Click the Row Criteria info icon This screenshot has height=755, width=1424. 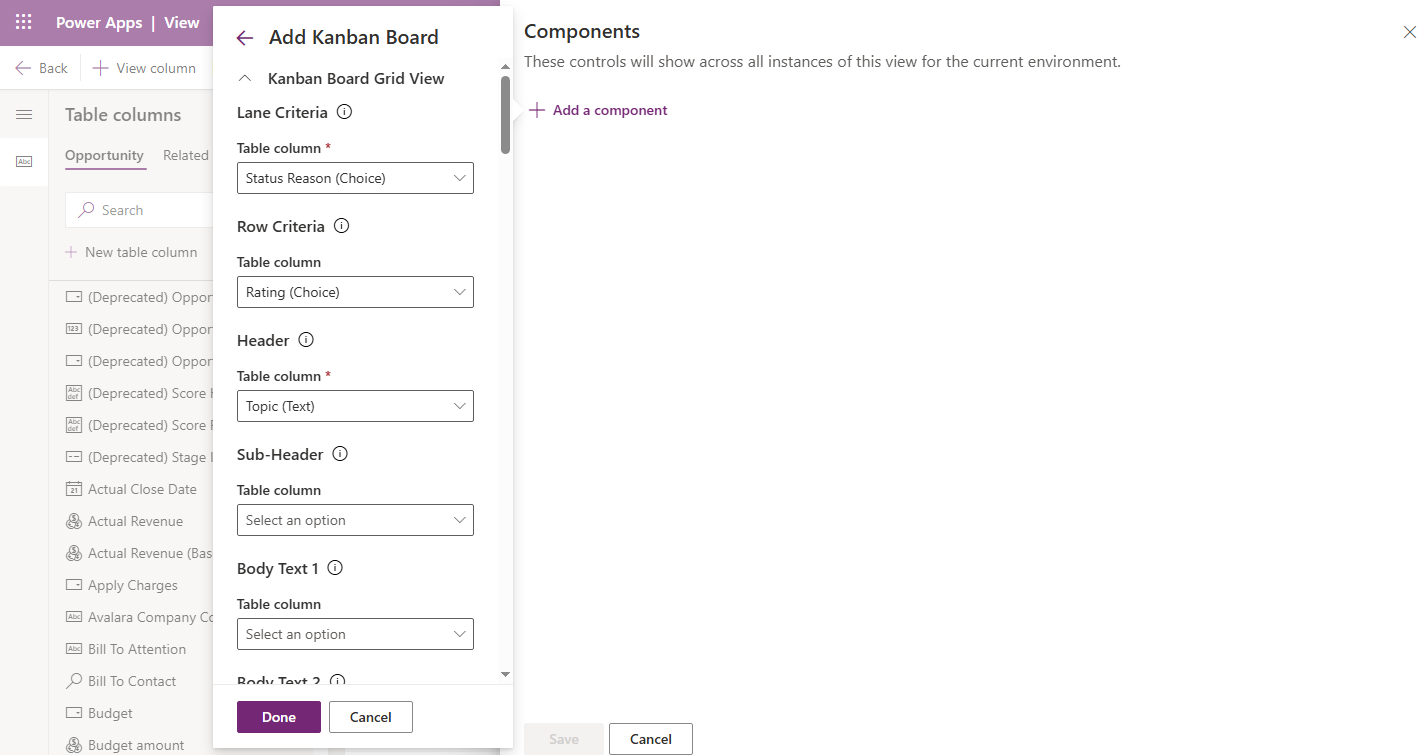click(x=341, y=226)
